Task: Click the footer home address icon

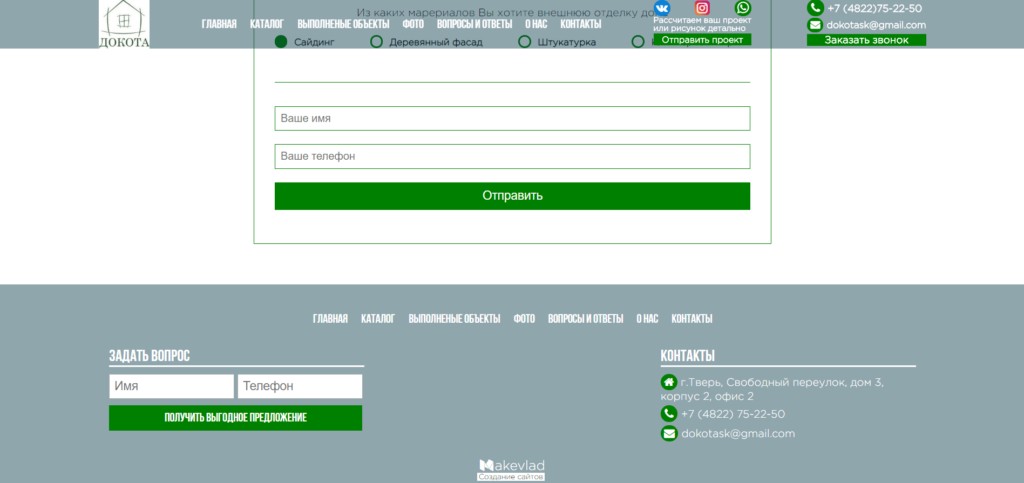Action: pyautogui.click(x=669, y=382)
